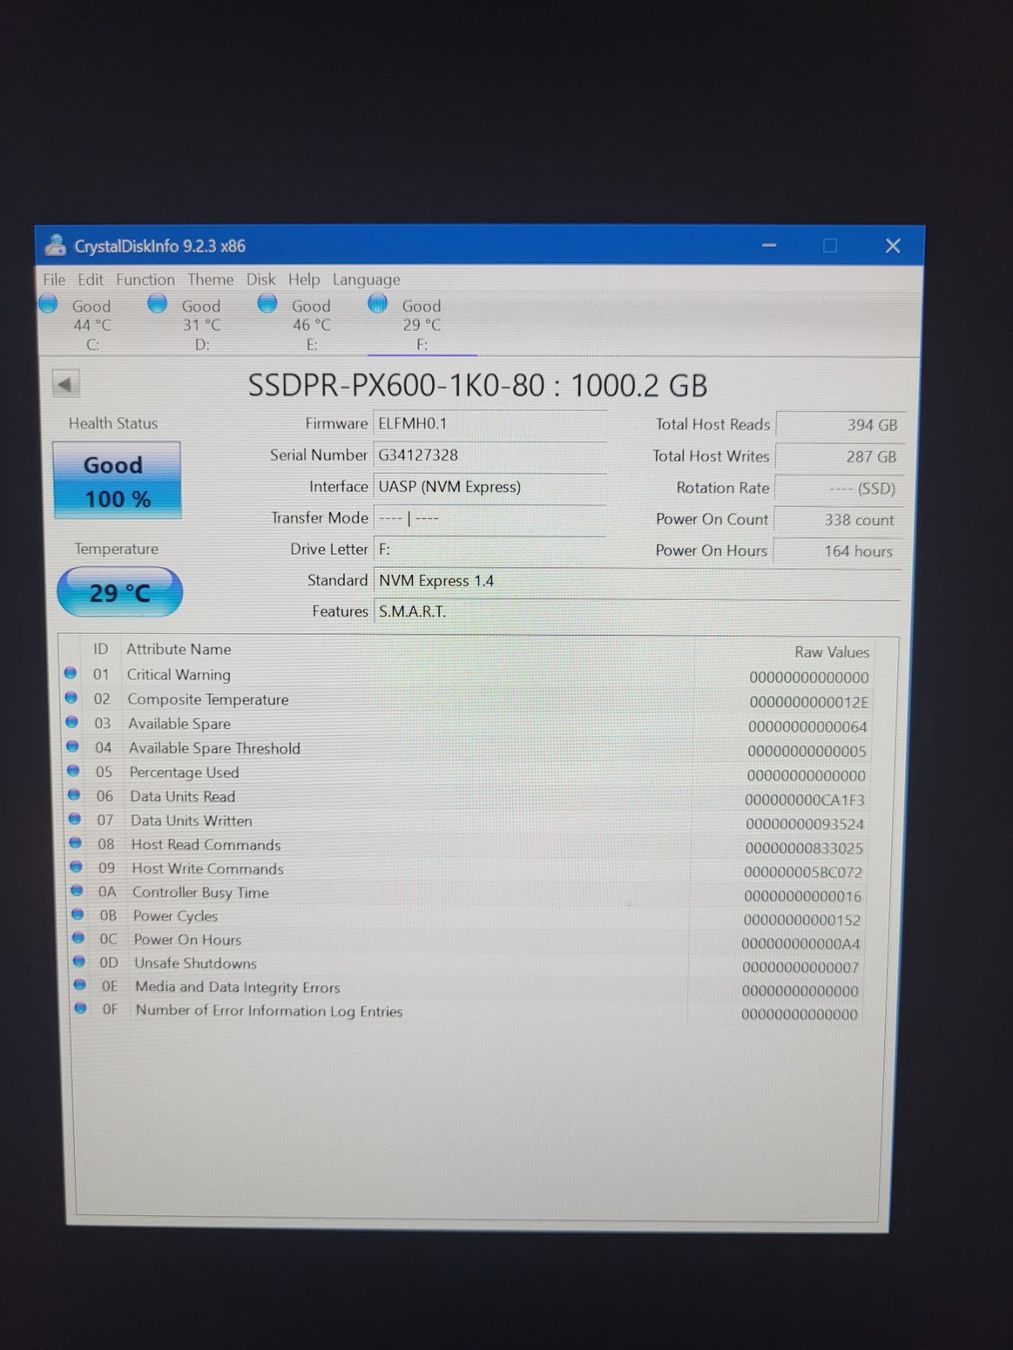This screenshot has height=1350, width=1013.
Task: Click status dot for Data Units Read row
Action: (75, 795)
